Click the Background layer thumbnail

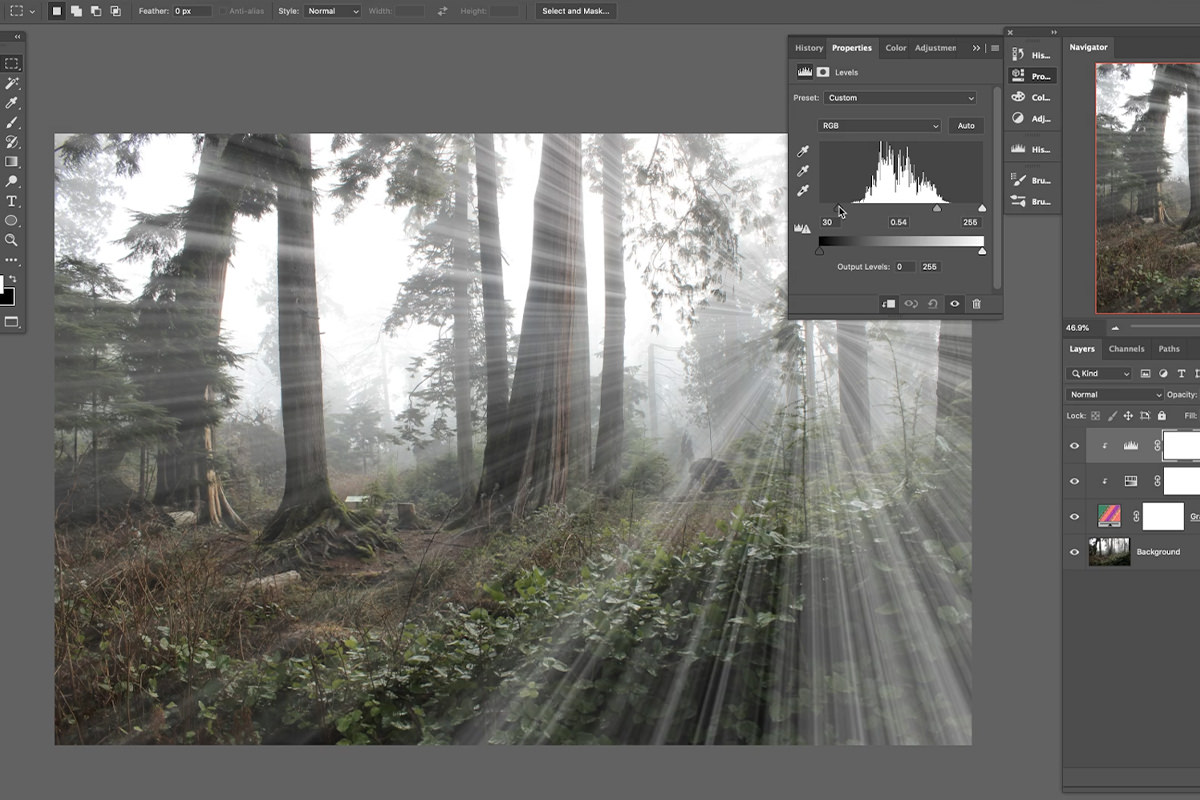coord(1109,551)
